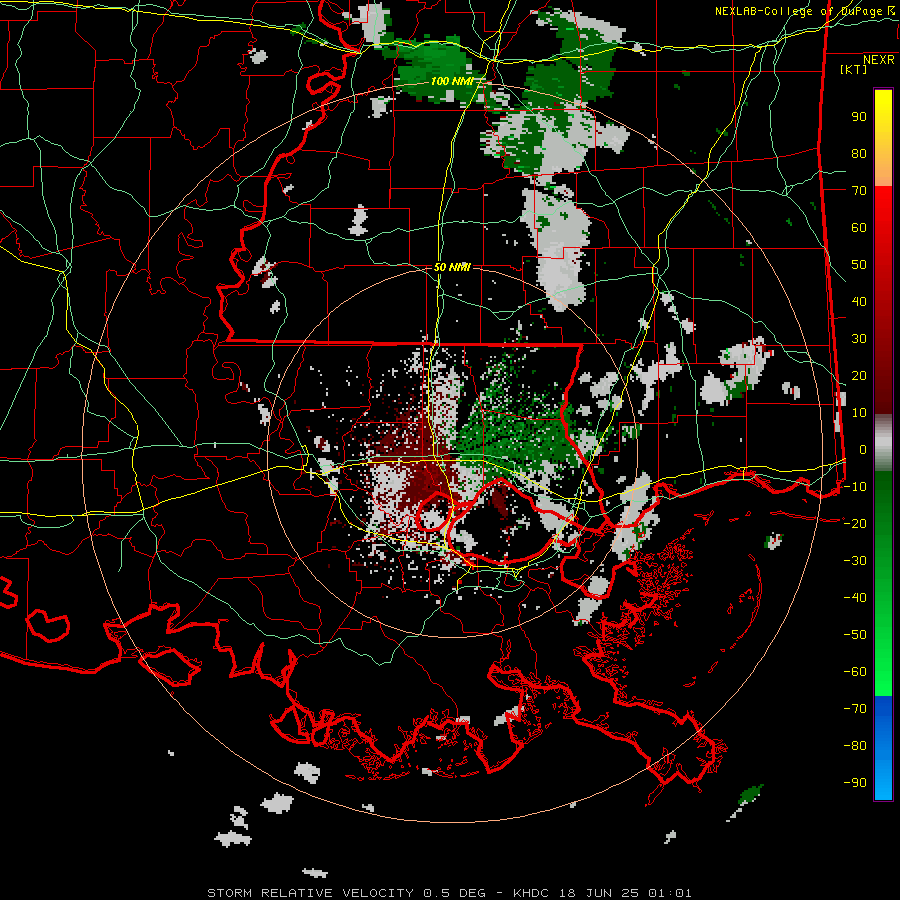Click the 90 value on the velocity scale
The height and width of the screenshot is (900, 900).
tap(859, 117)
